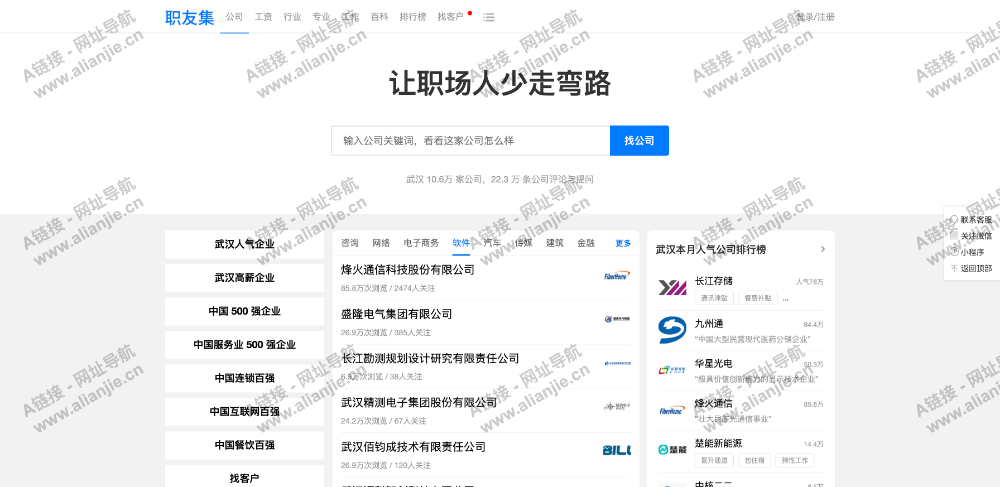Open 登录/注册 login link
Image resolution: width=1000 pixels, height=487 pixels.
(815, 17)
